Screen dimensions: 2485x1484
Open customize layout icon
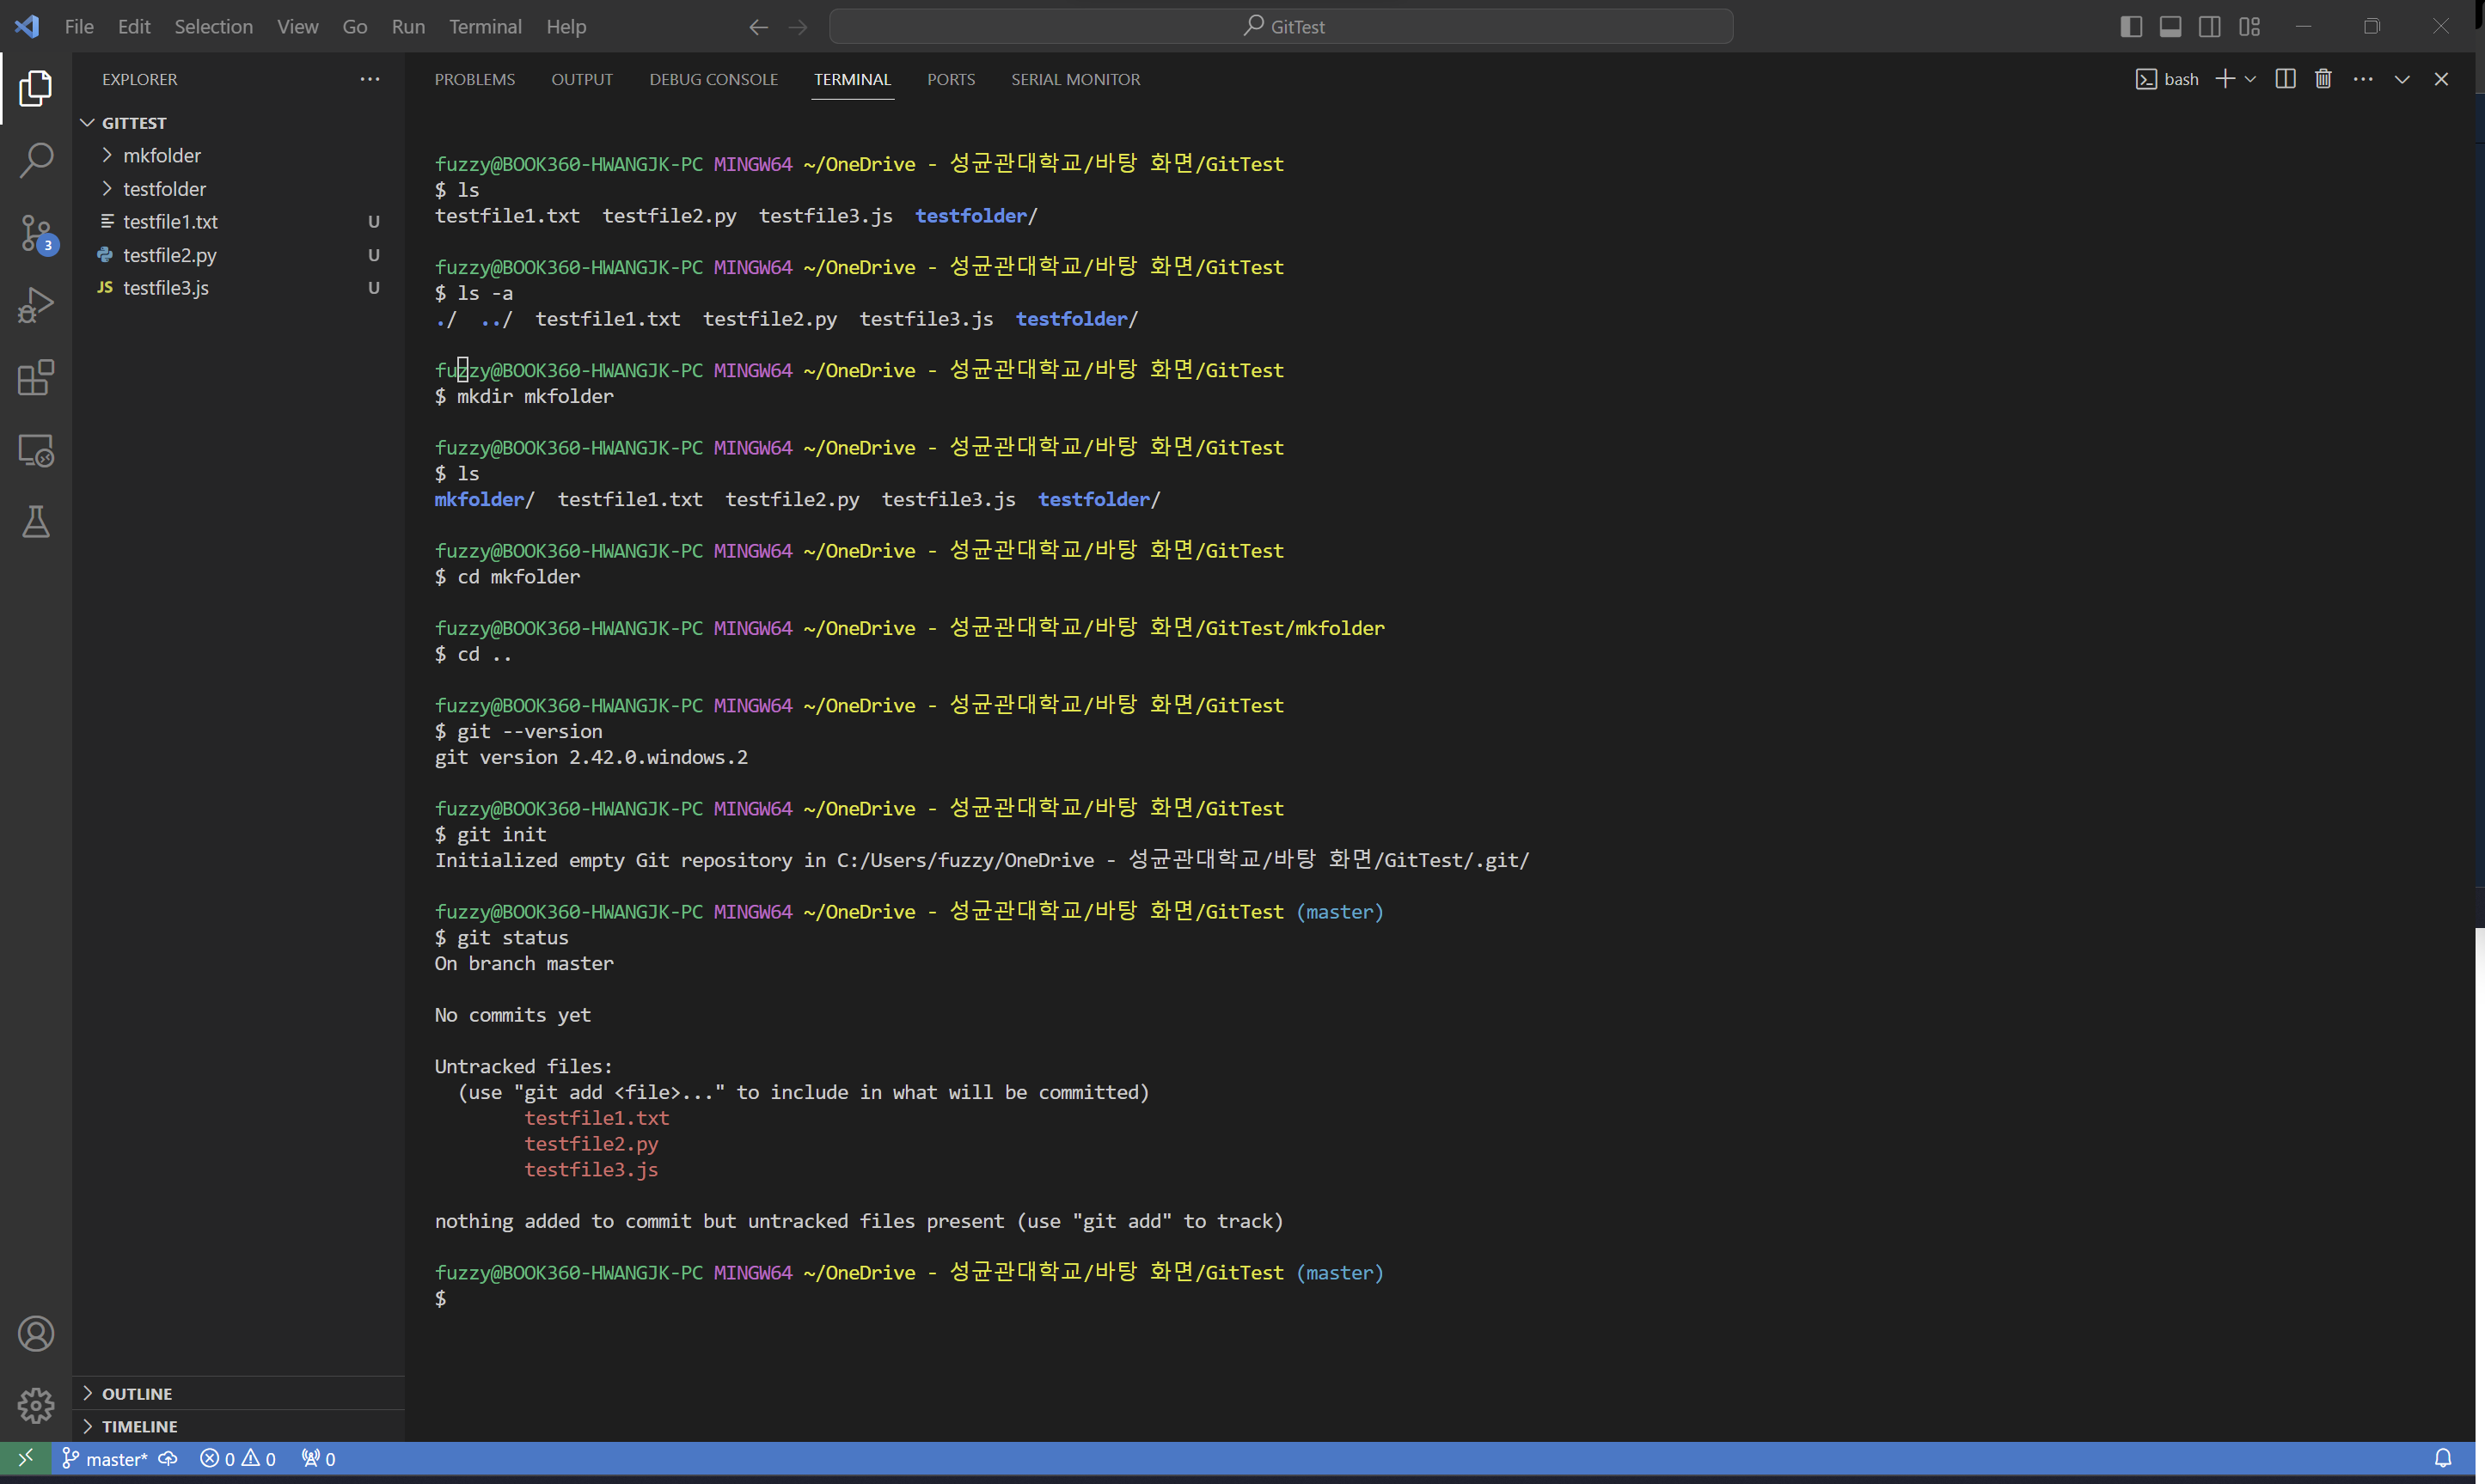2250,27
